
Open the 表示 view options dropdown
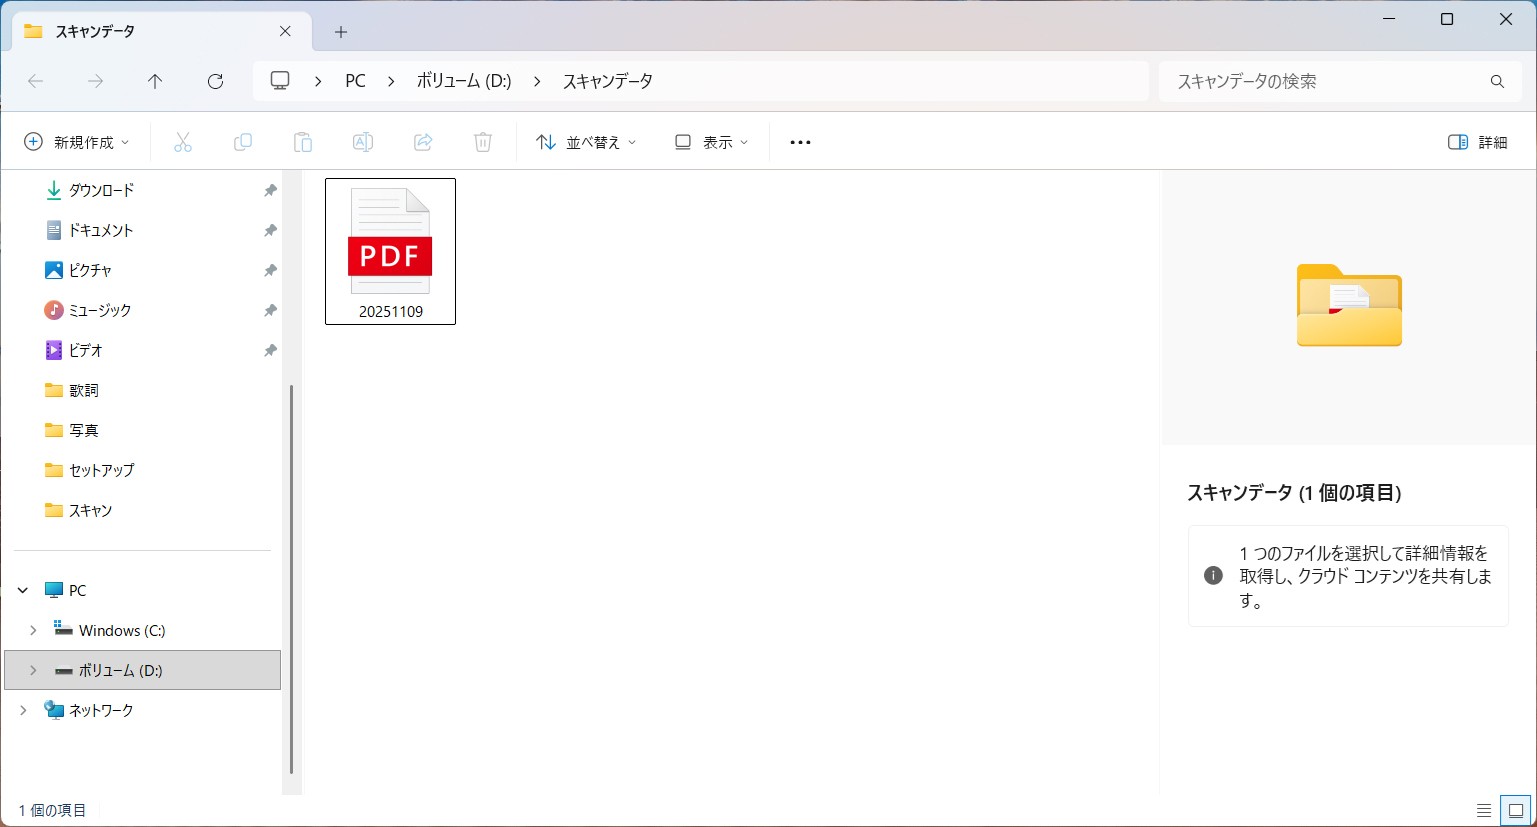coord(710,141)
